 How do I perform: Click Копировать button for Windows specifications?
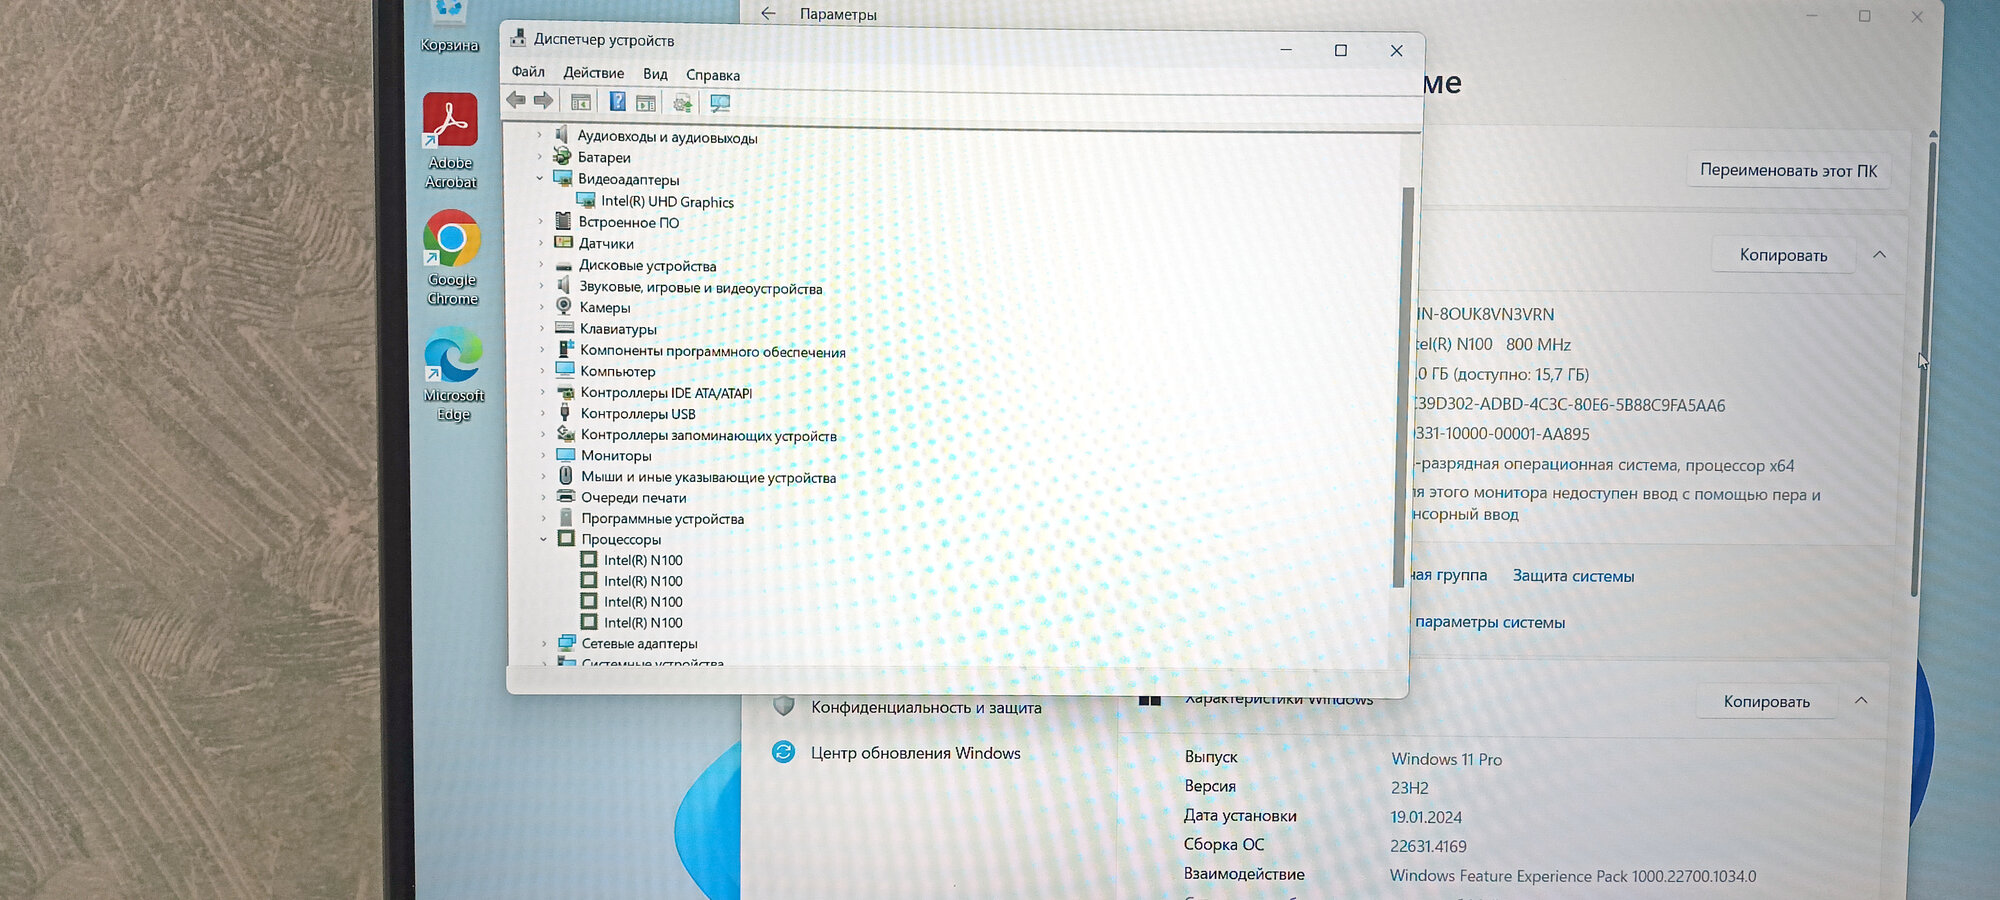click(1766, 702)
